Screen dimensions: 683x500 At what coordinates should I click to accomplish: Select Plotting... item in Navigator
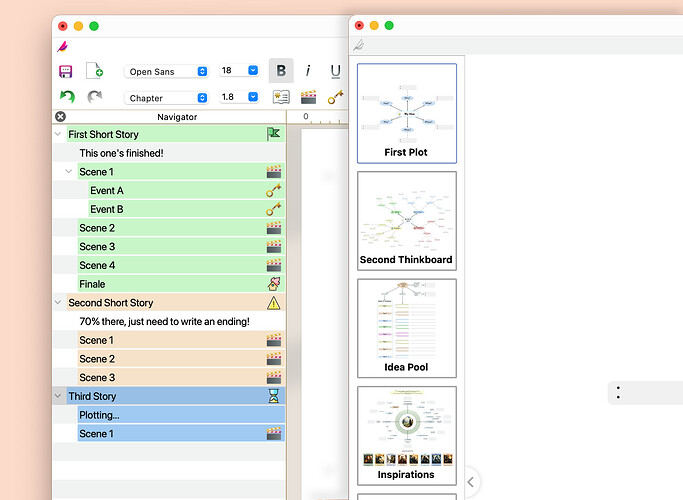click(x=181, y=415)
